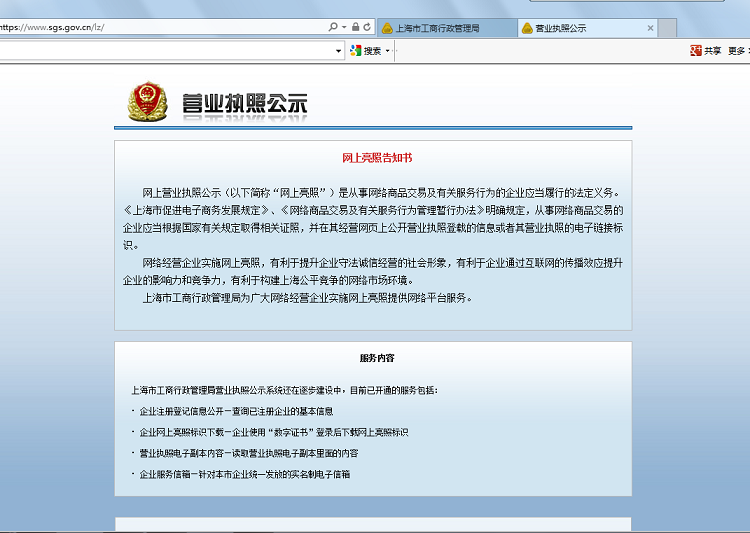Refresh the page with the reload icon

click(367, 27)
